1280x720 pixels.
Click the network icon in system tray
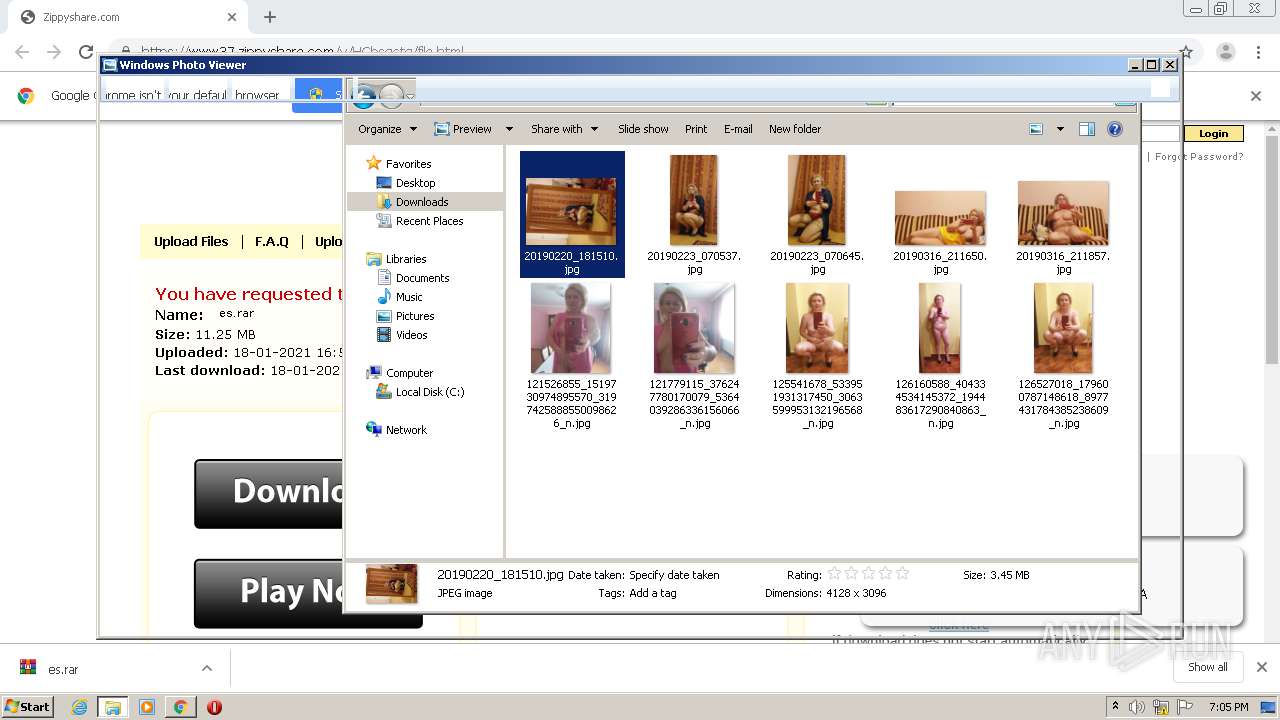pos(1160,707)
